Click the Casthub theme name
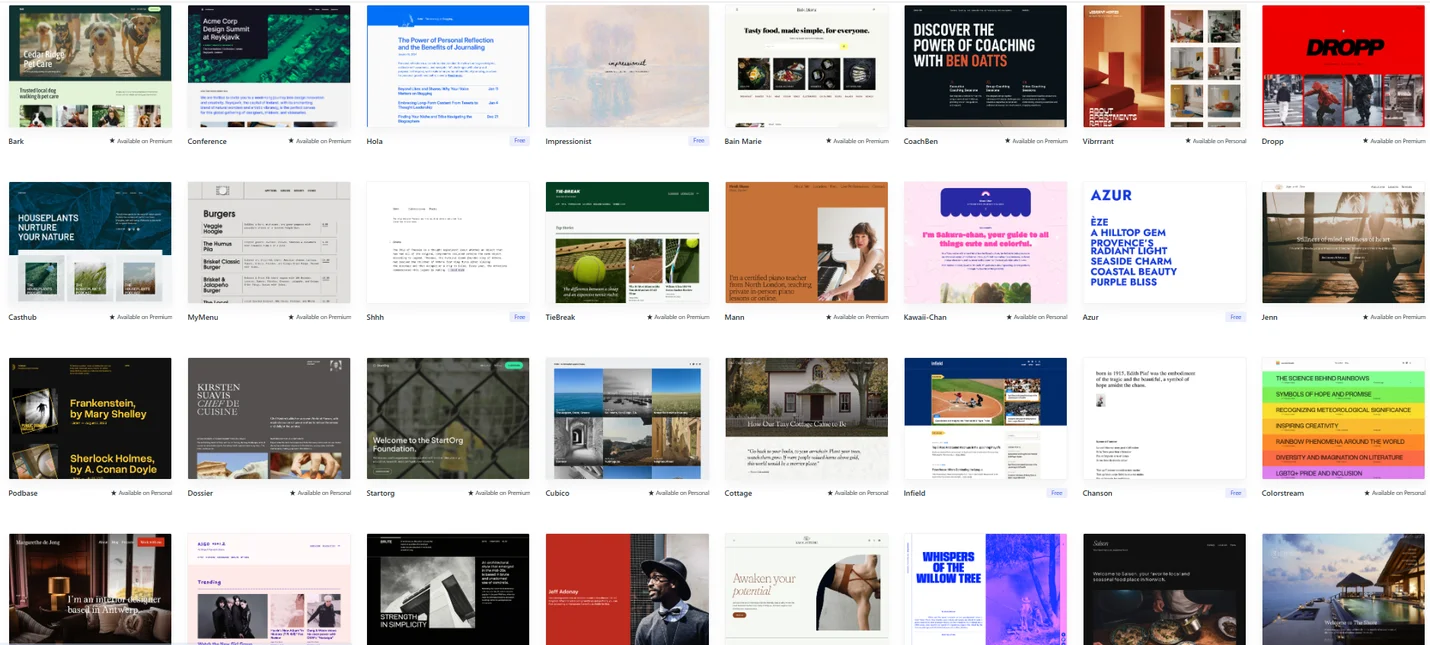 pyautogui.click(x=23, y=317)
